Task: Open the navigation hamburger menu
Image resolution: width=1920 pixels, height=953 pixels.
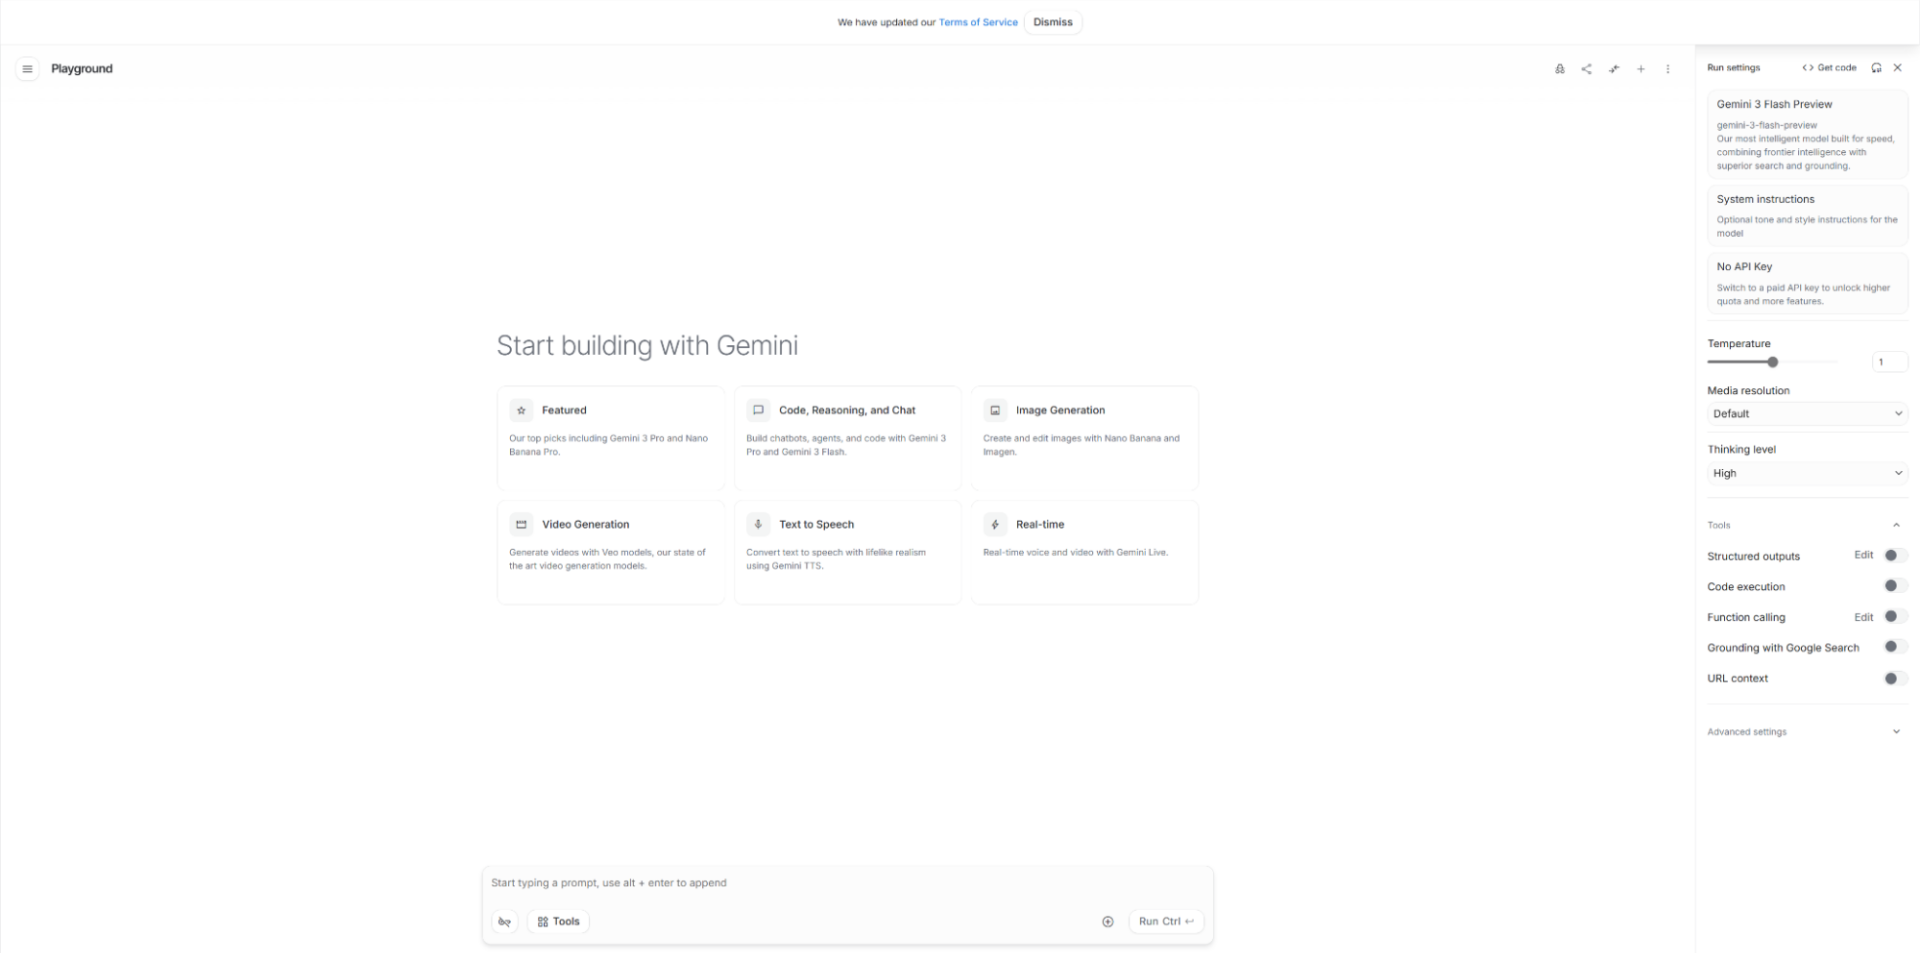Action: click(28, 68)
